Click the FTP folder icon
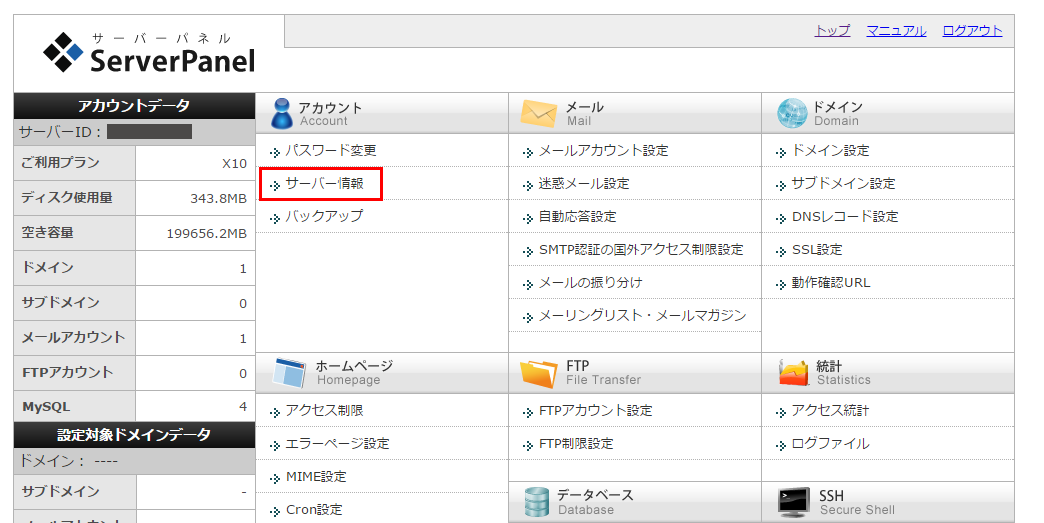The width and height of the screenshot is (1044, 523). pyautogui.click(x=538, y=373)
